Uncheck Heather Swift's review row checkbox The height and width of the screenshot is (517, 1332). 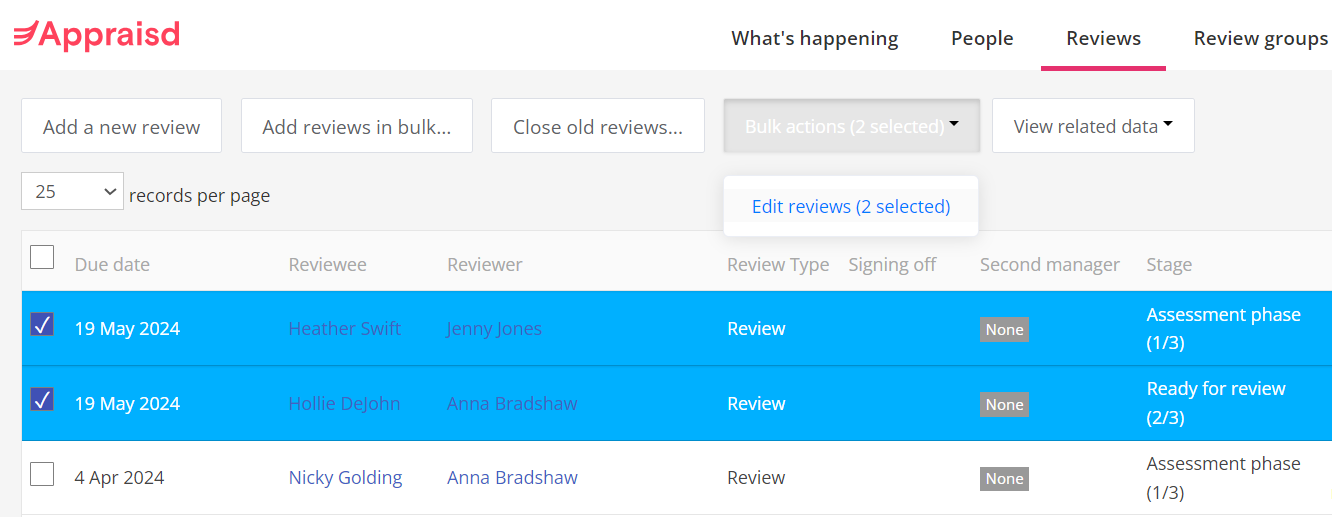click(x=42, y=324)
